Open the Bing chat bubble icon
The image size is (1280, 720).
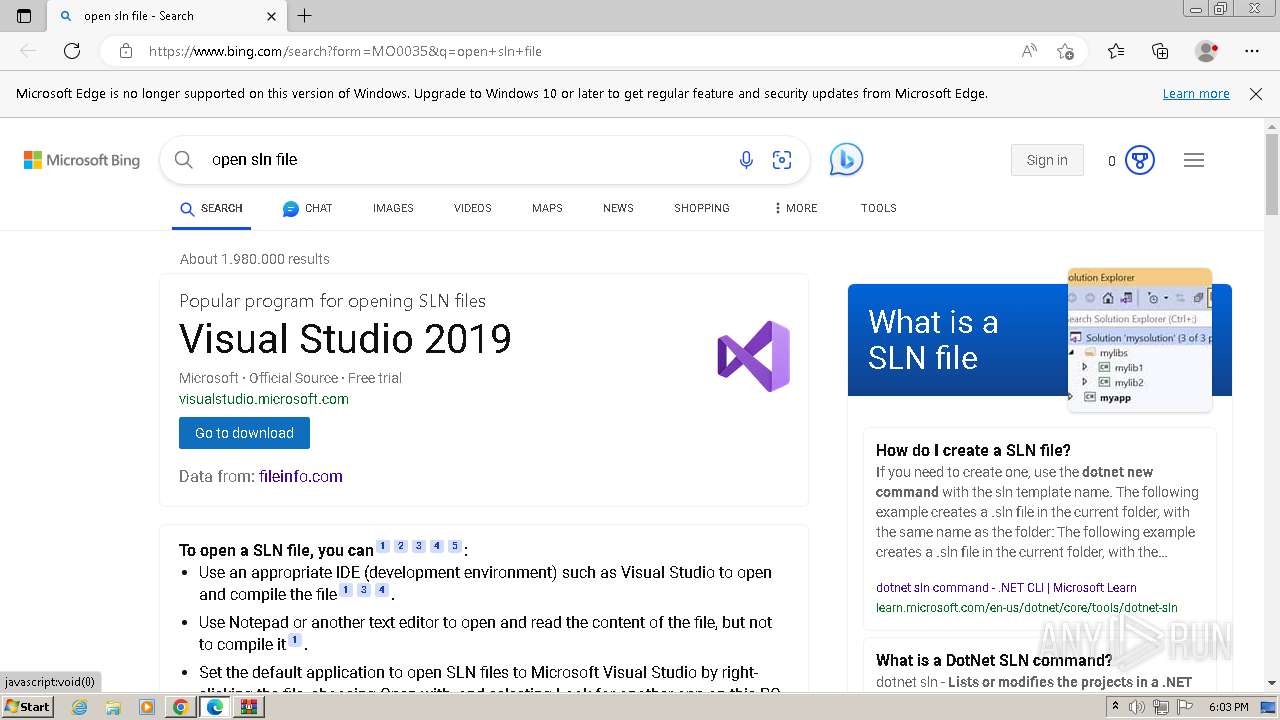click(846, 160)
